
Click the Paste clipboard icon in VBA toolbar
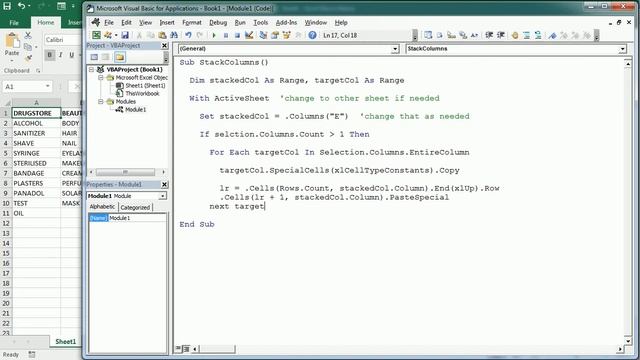(x=162, y=35)
